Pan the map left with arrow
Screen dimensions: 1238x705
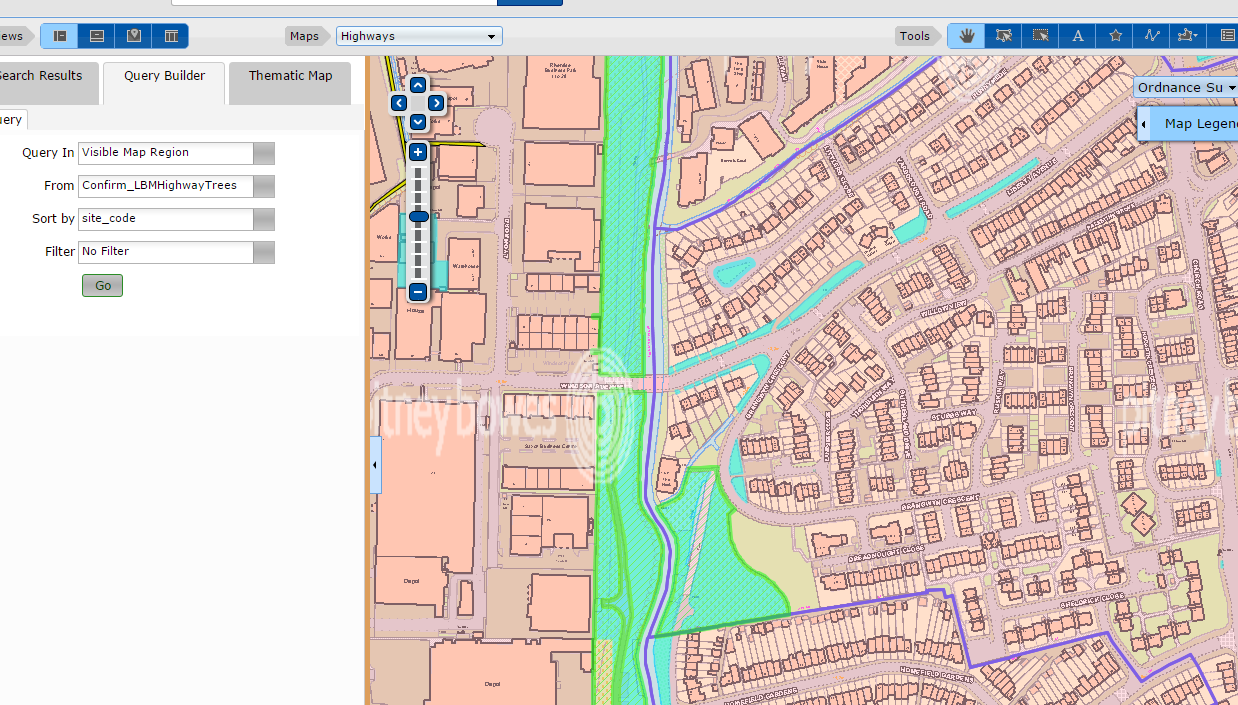click(399, 103)
